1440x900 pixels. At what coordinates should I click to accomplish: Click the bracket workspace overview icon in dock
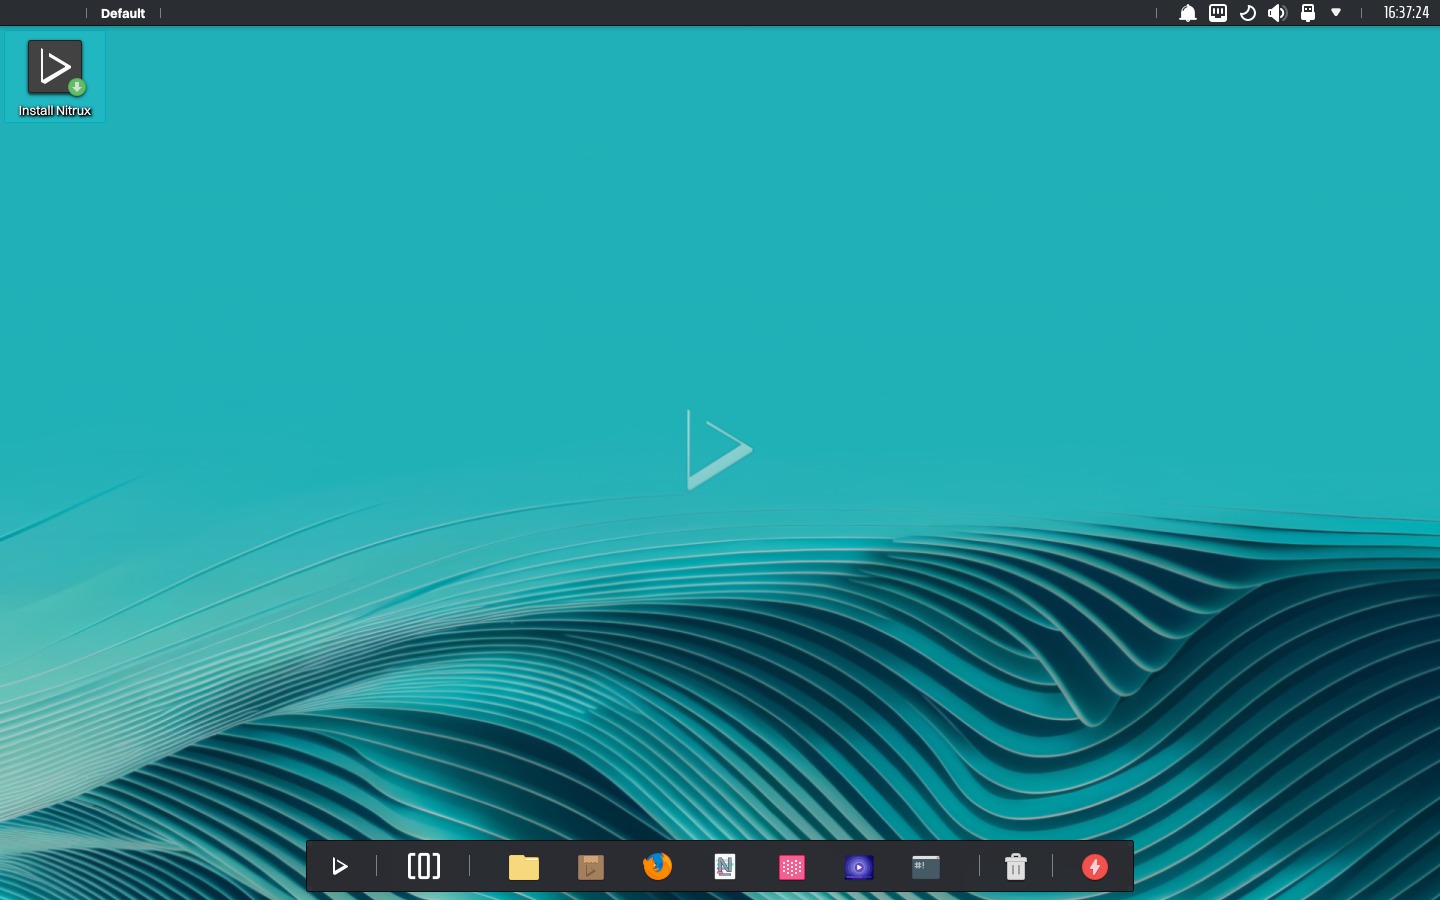tap(424, 866)
